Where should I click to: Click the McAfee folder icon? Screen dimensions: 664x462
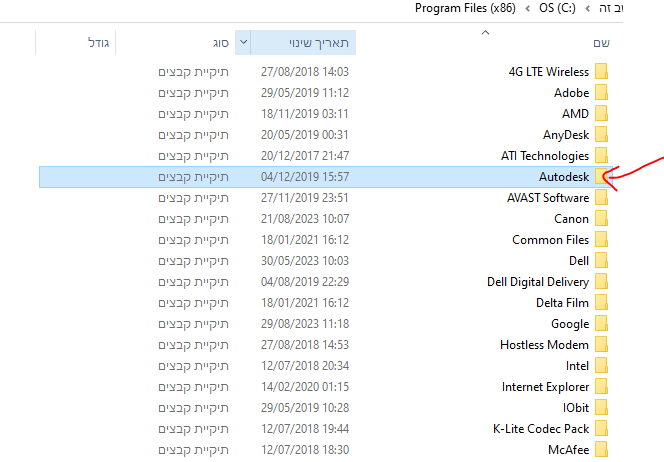[x=601, y=449]
